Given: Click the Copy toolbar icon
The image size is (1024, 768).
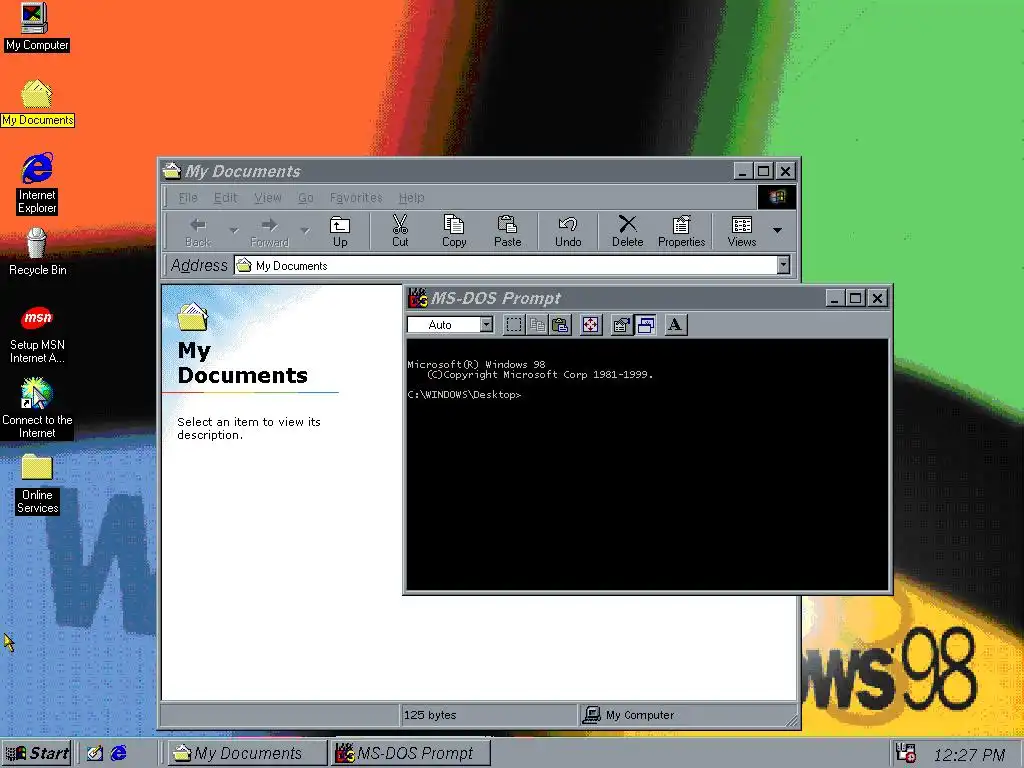Looking at the screenshot, I should point(454,232).
